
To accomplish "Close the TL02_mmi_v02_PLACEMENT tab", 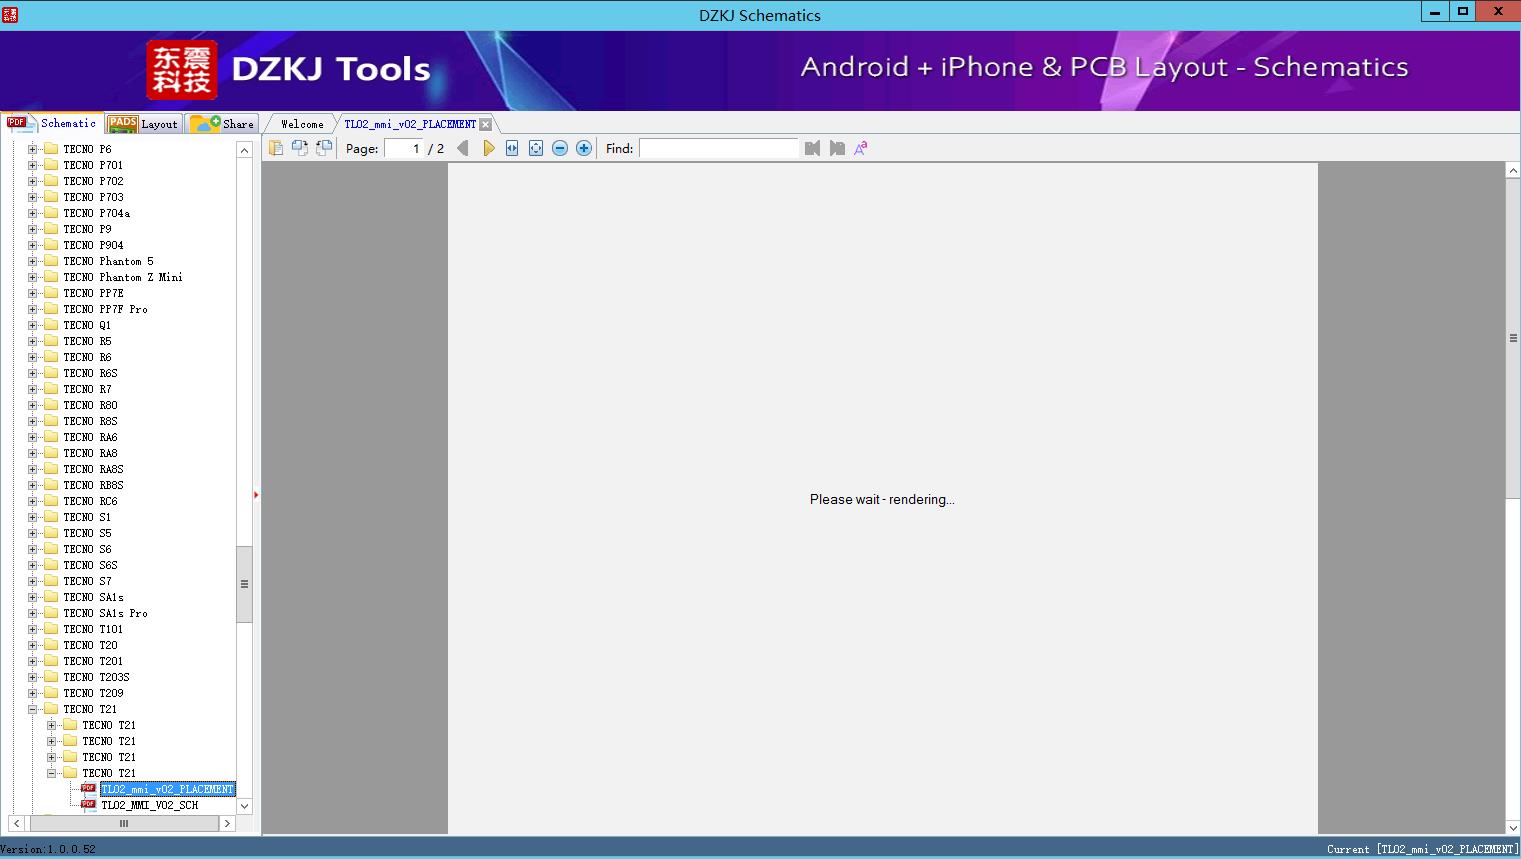I will pos(485,124).
